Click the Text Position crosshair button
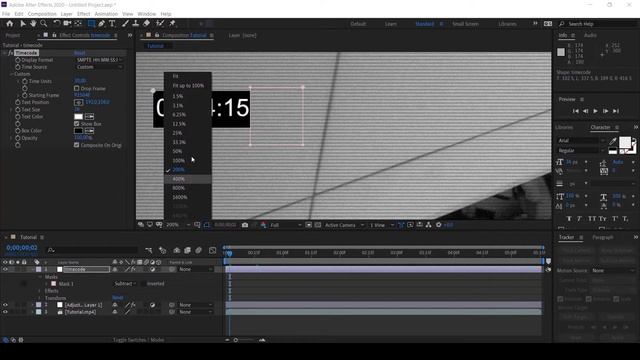Image resolution: width=640 pixels, height=360 pixels. [78, 102]
